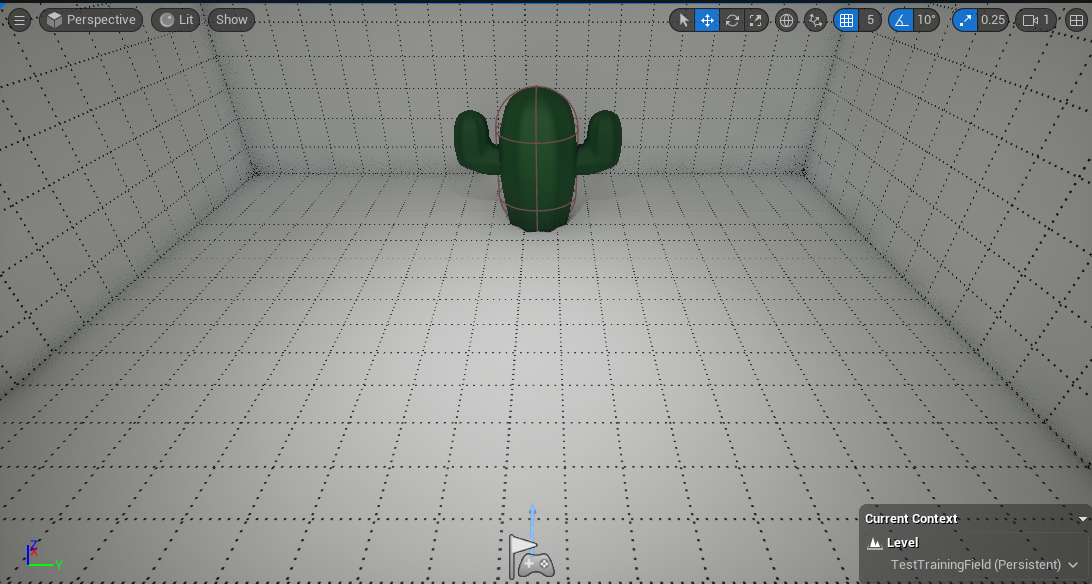Change grid snap value 5
Viewport: 1092px width, 584px height.
point(870,20)
